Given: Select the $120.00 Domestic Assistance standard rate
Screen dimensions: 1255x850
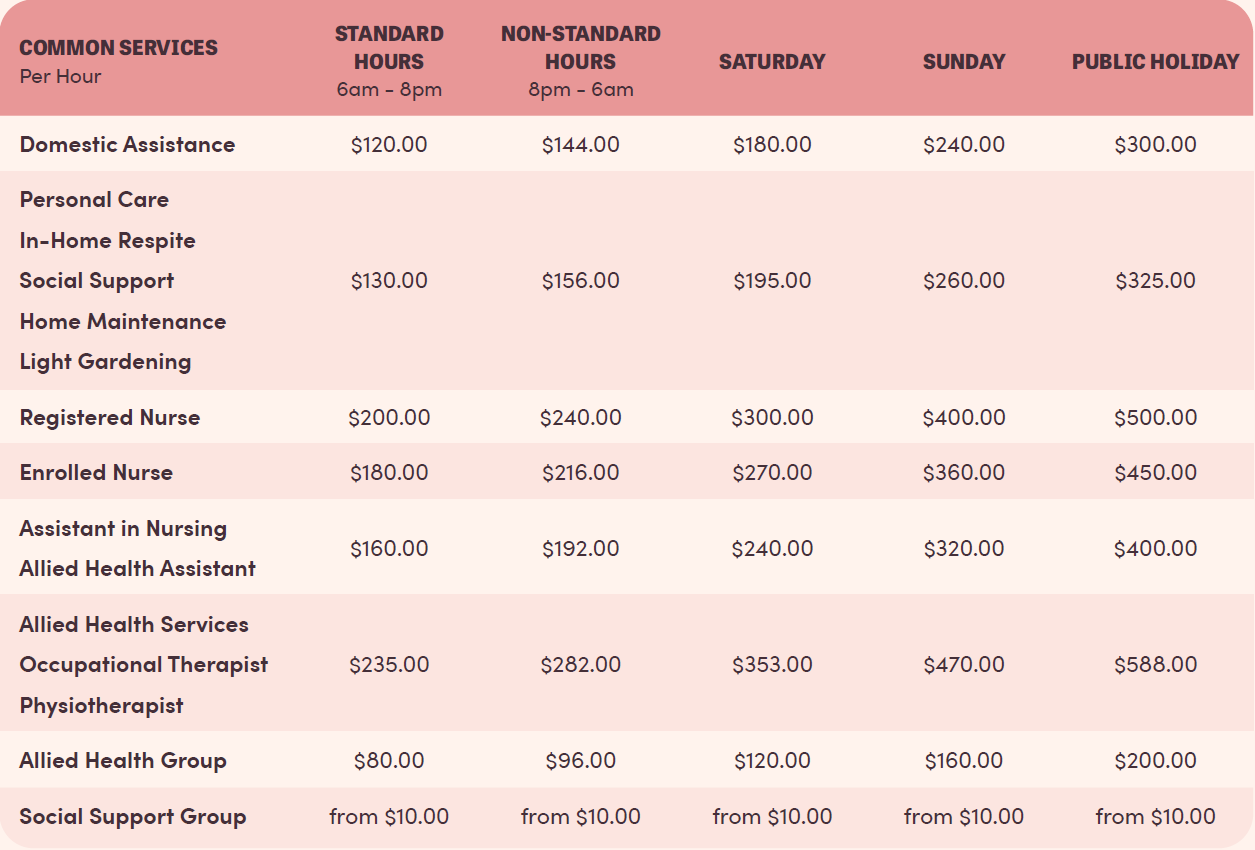Looking at the screenshot, I should [x=389, y=144].
